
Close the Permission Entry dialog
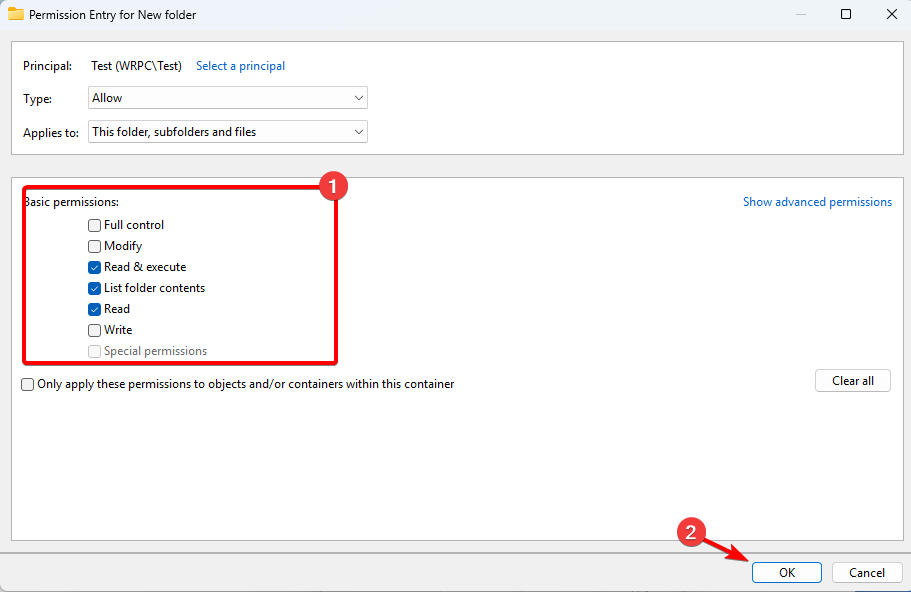(x=892, y=14)
